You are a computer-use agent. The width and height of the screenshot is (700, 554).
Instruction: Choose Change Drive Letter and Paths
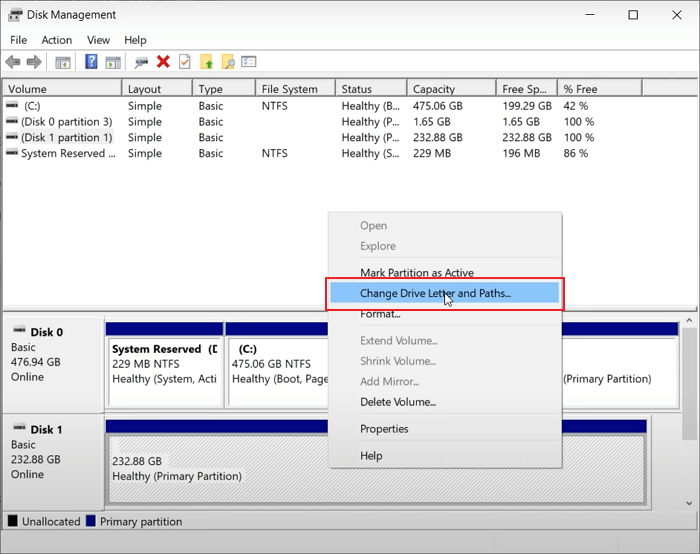(x=435, y=293)
